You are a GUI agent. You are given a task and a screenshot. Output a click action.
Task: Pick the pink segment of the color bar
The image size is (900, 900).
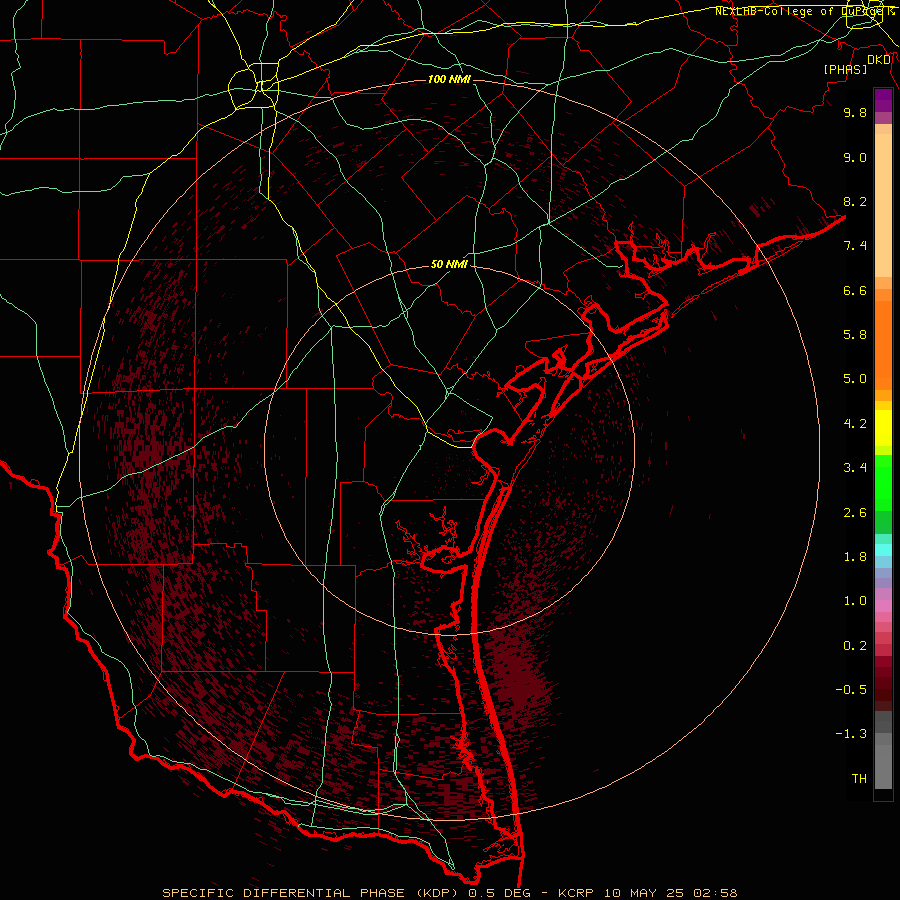(x=883, y=606)
